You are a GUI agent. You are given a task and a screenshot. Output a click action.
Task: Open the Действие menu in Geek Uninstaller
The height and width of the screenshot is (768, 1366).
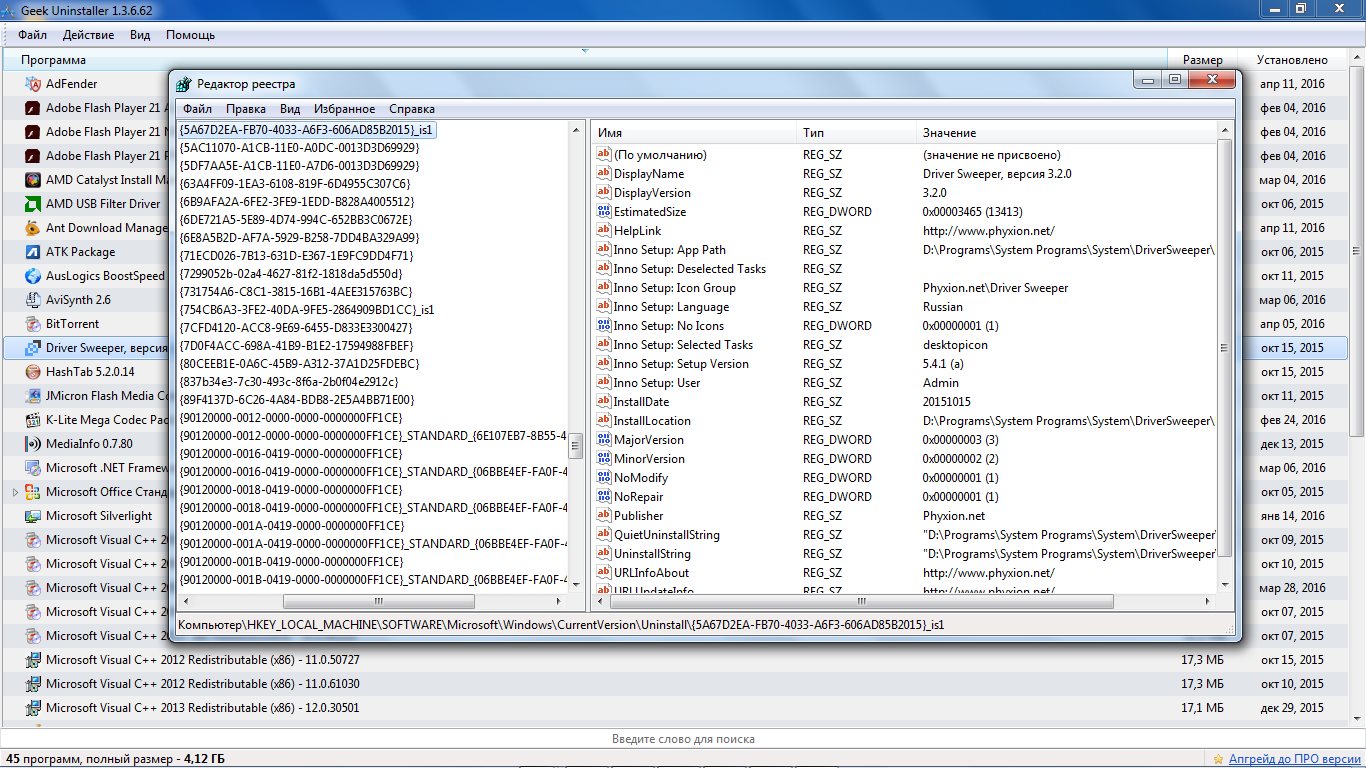point(88,35)
